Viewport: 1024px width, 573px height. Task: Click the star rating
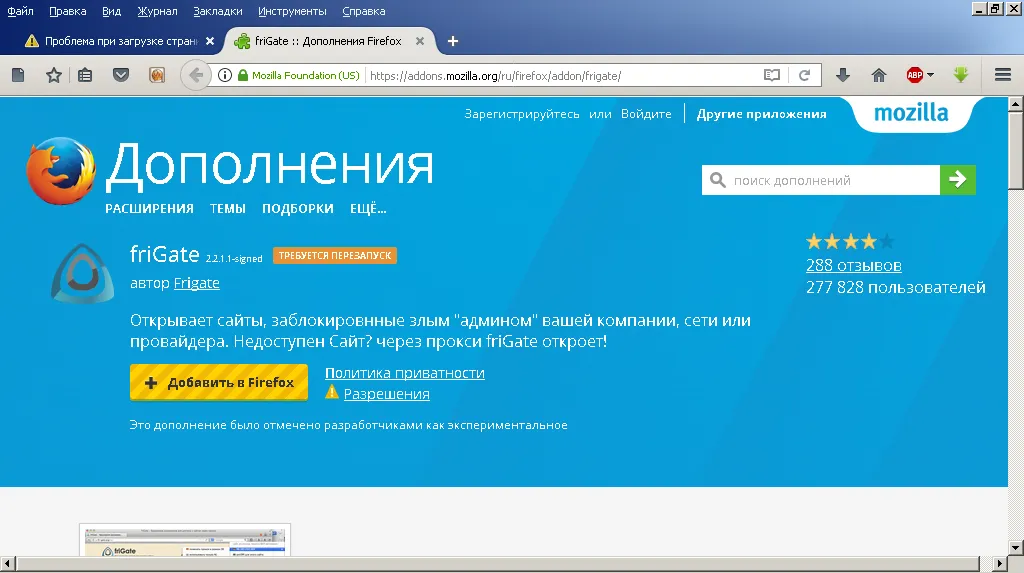pyautogui.click(x=850, y=242)
